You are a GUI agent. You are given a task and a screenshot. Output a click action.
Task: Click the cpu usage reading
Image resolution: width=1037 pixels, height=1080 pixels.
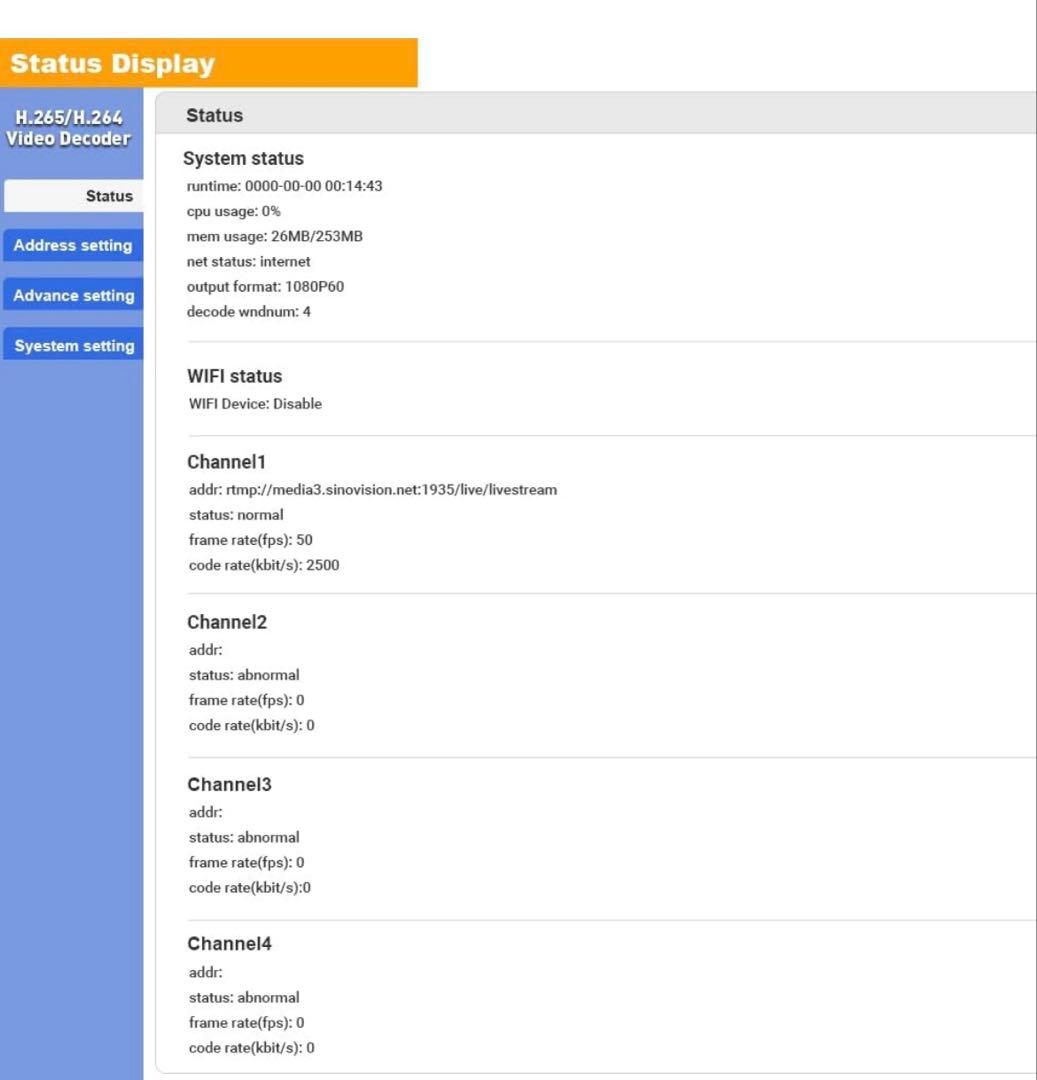(x=233, y=211)
